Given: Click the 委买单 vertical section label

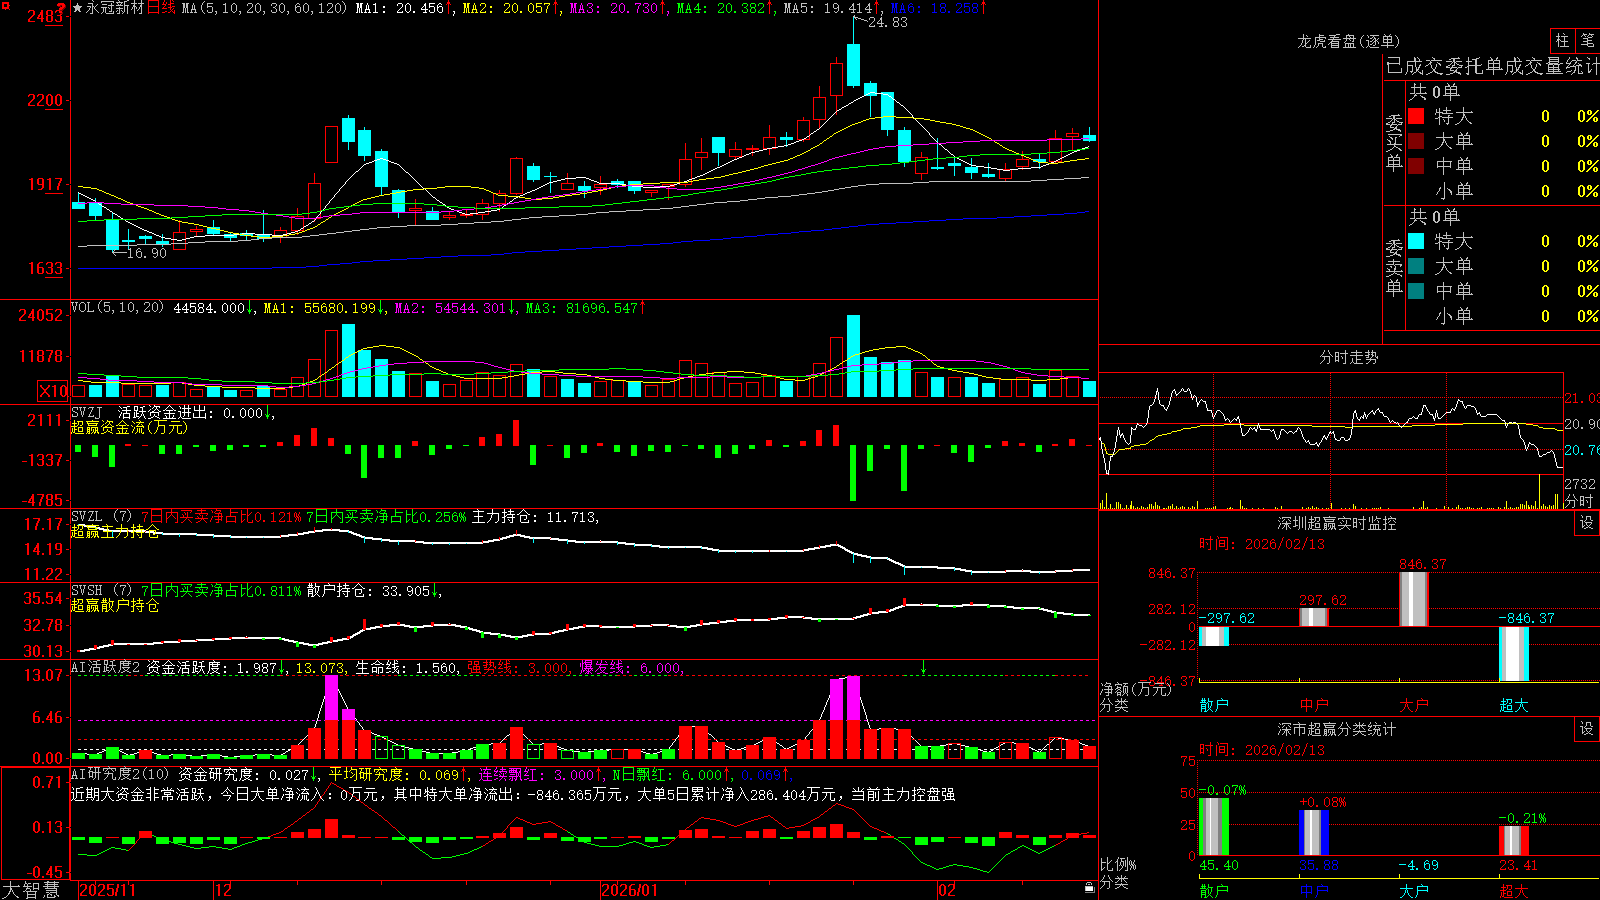Looking at the screenshot, I should coord(1394,143).
